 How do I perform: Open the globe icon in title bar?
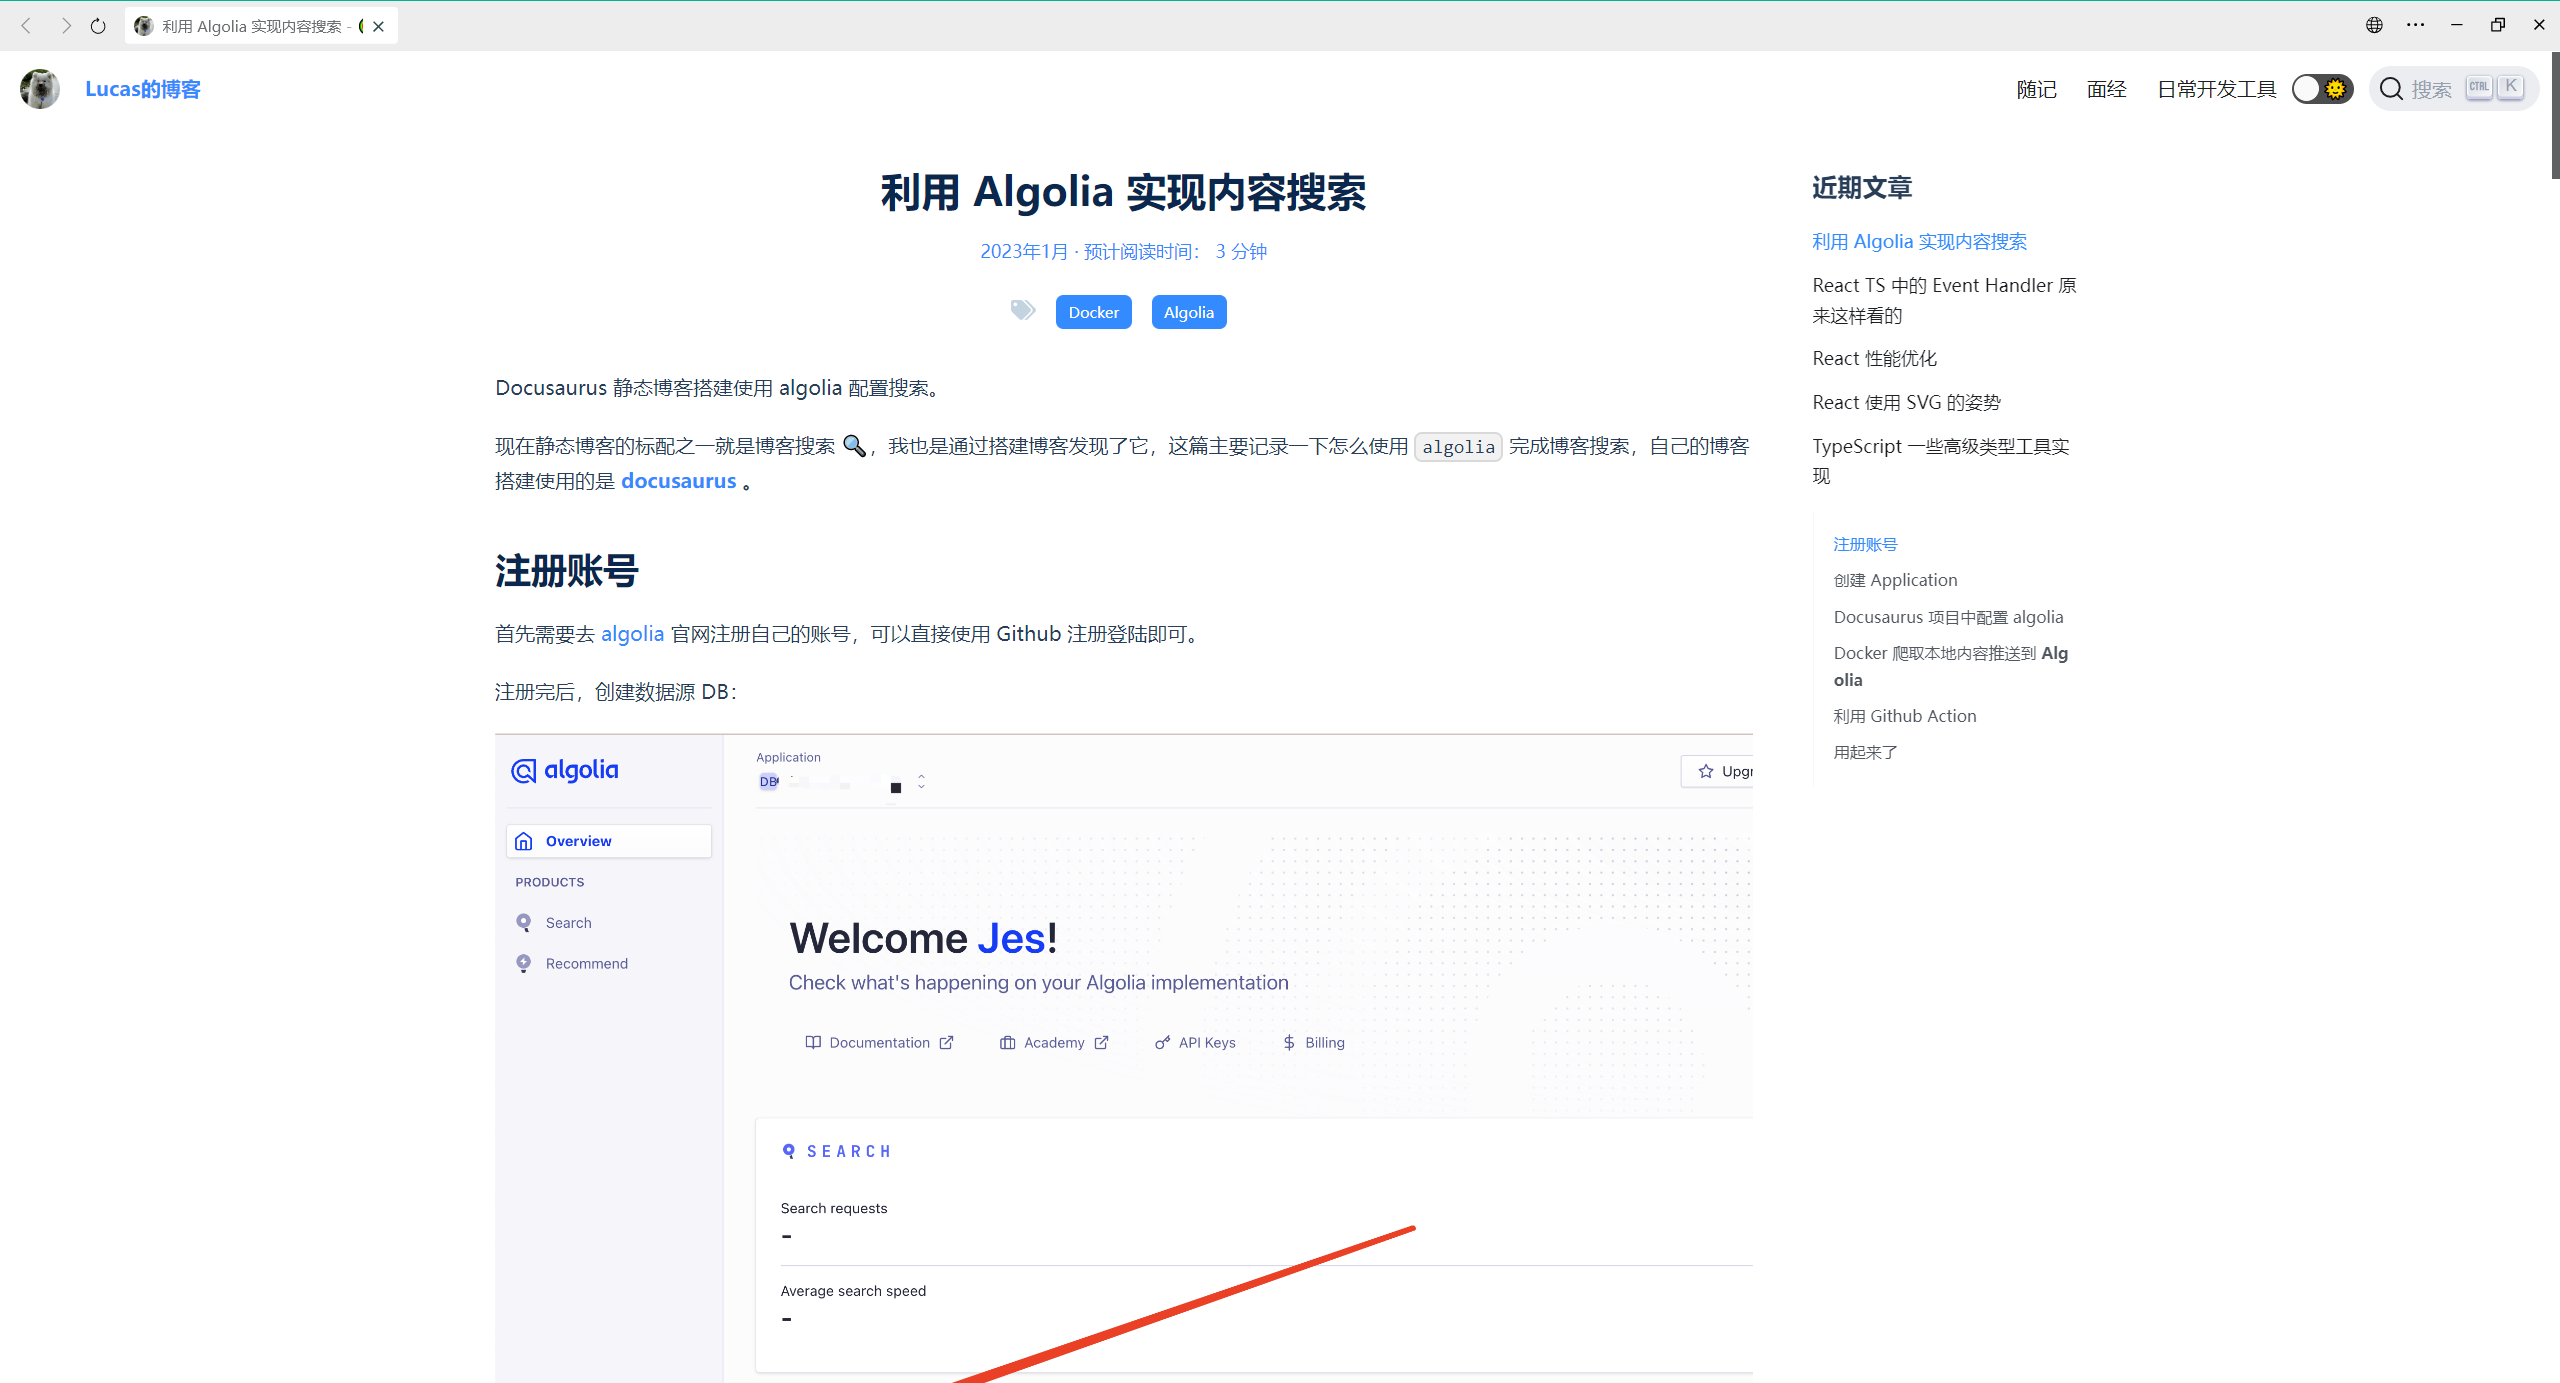[2374, 25]
